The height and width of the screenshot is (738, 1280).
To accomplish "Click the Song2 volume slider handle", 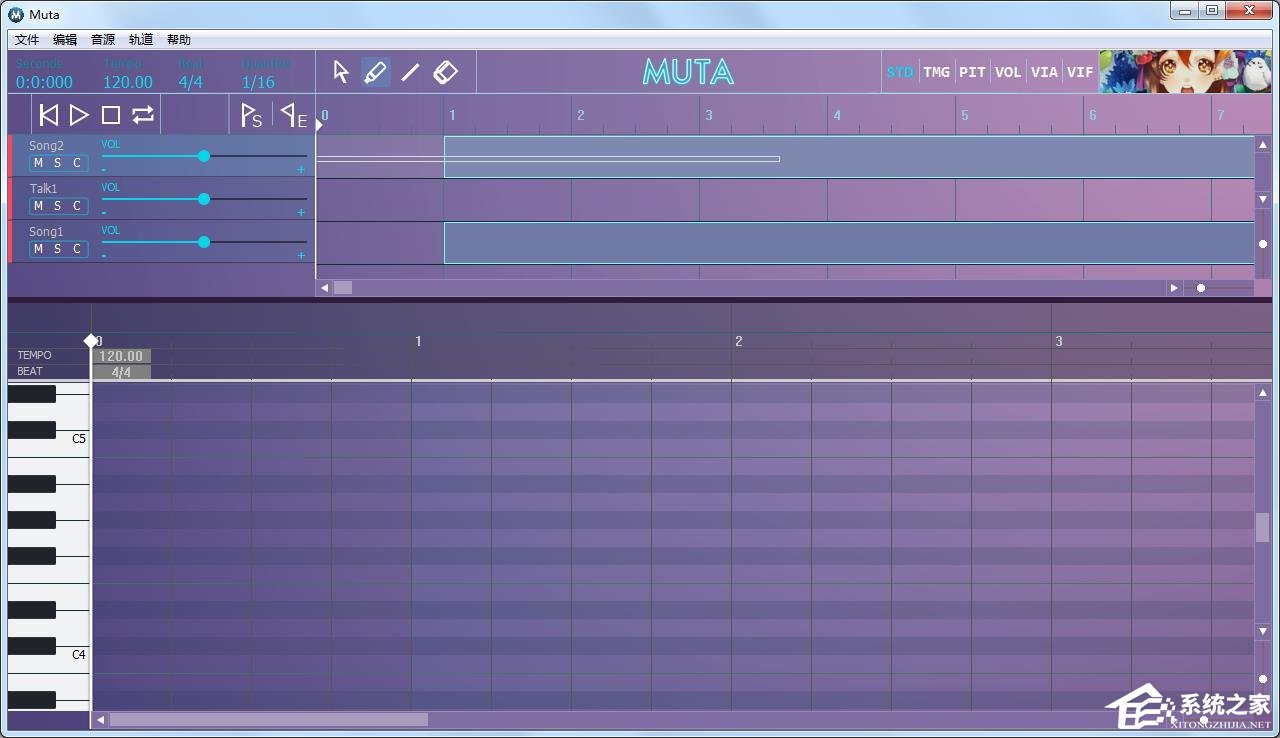I will [204, 156].
